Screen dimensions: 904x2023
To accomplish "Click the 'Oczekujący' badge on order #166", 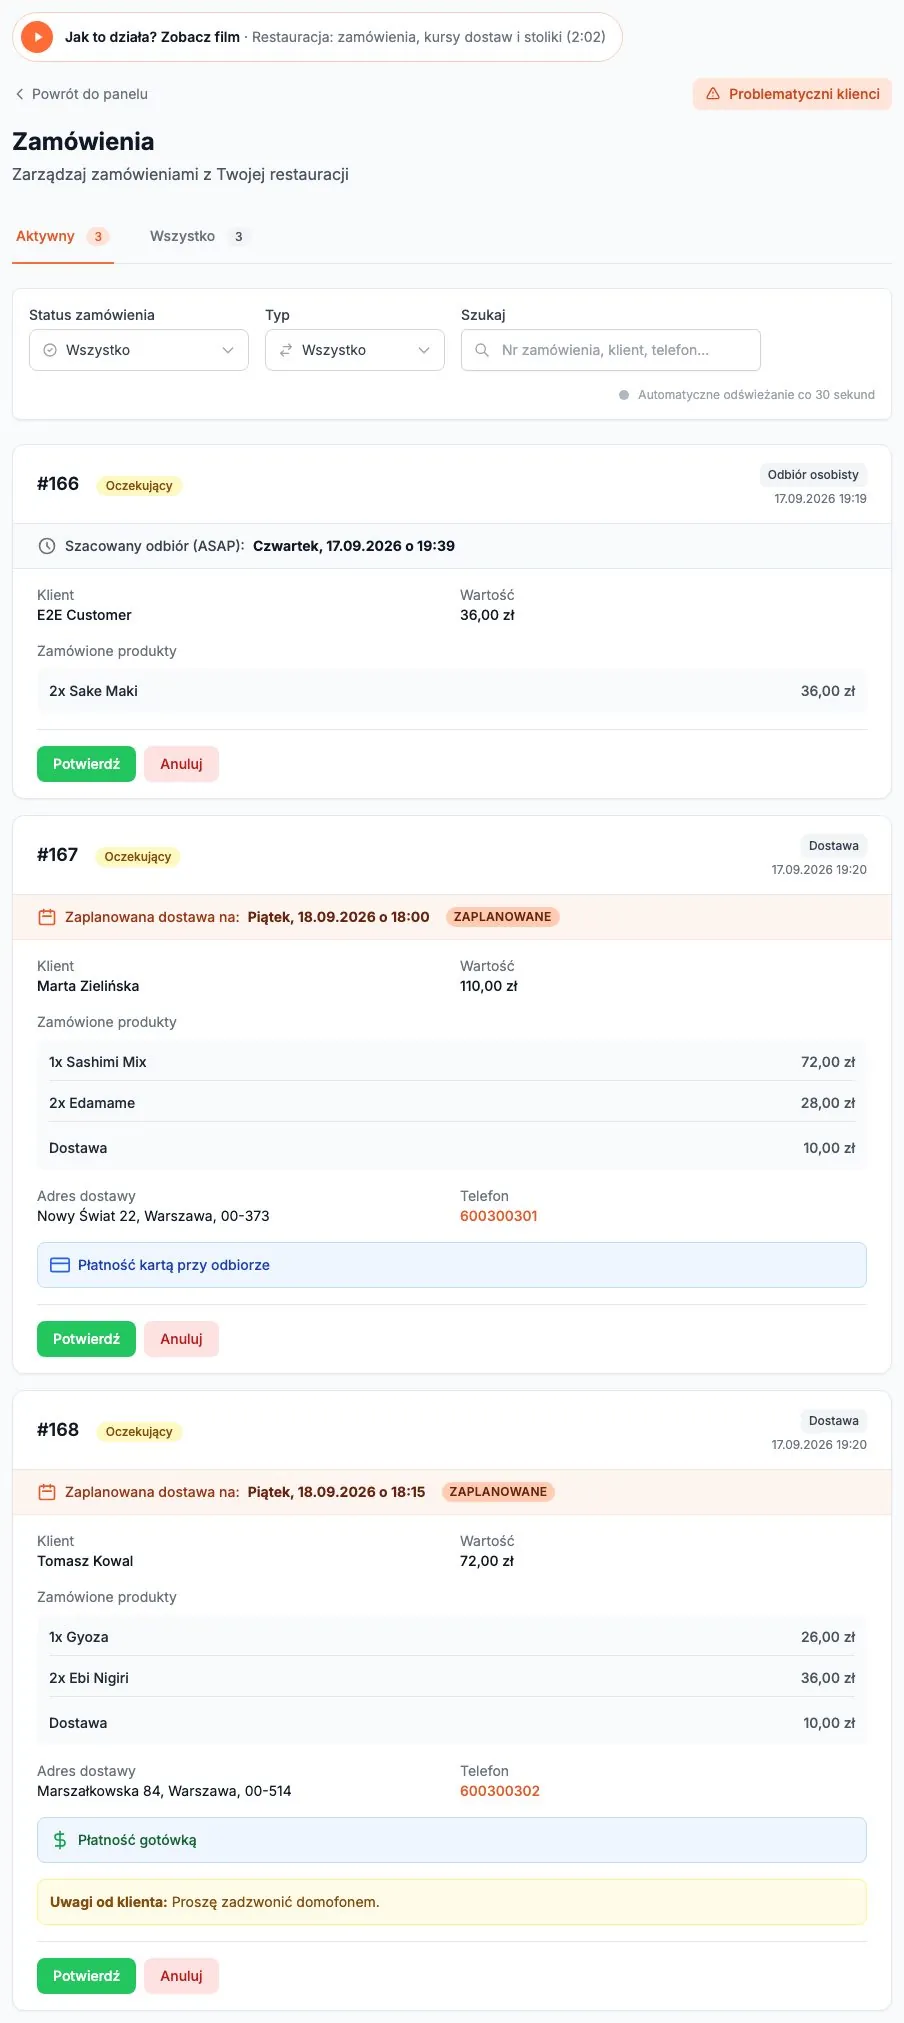I will point(139,486).
